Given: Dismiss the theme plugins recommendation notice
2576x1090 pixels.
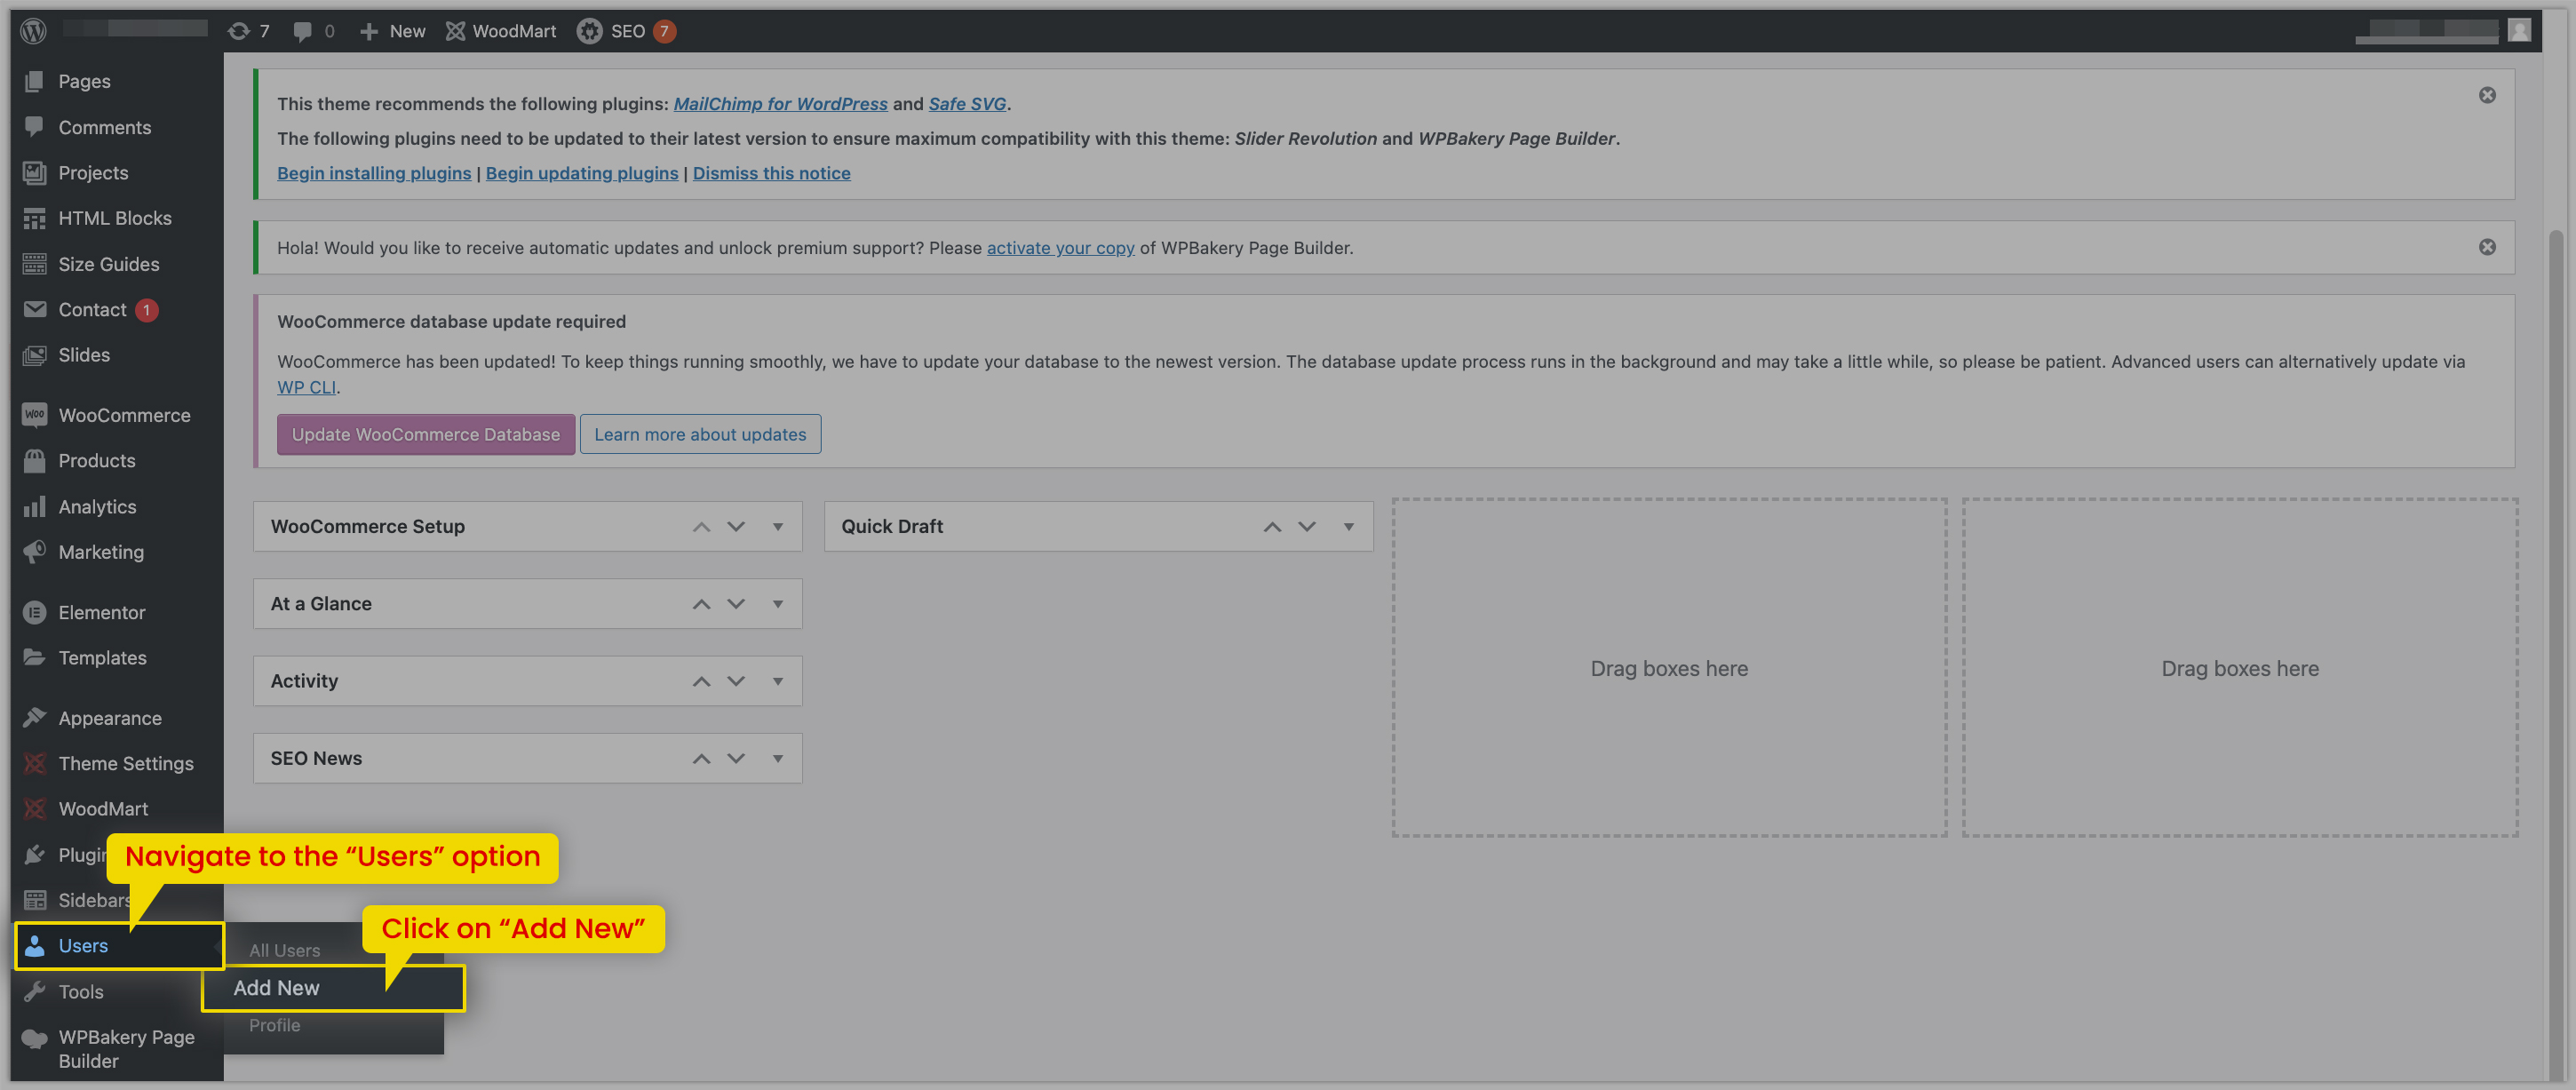Looking at the screenshot, I should click(2487, 95).
